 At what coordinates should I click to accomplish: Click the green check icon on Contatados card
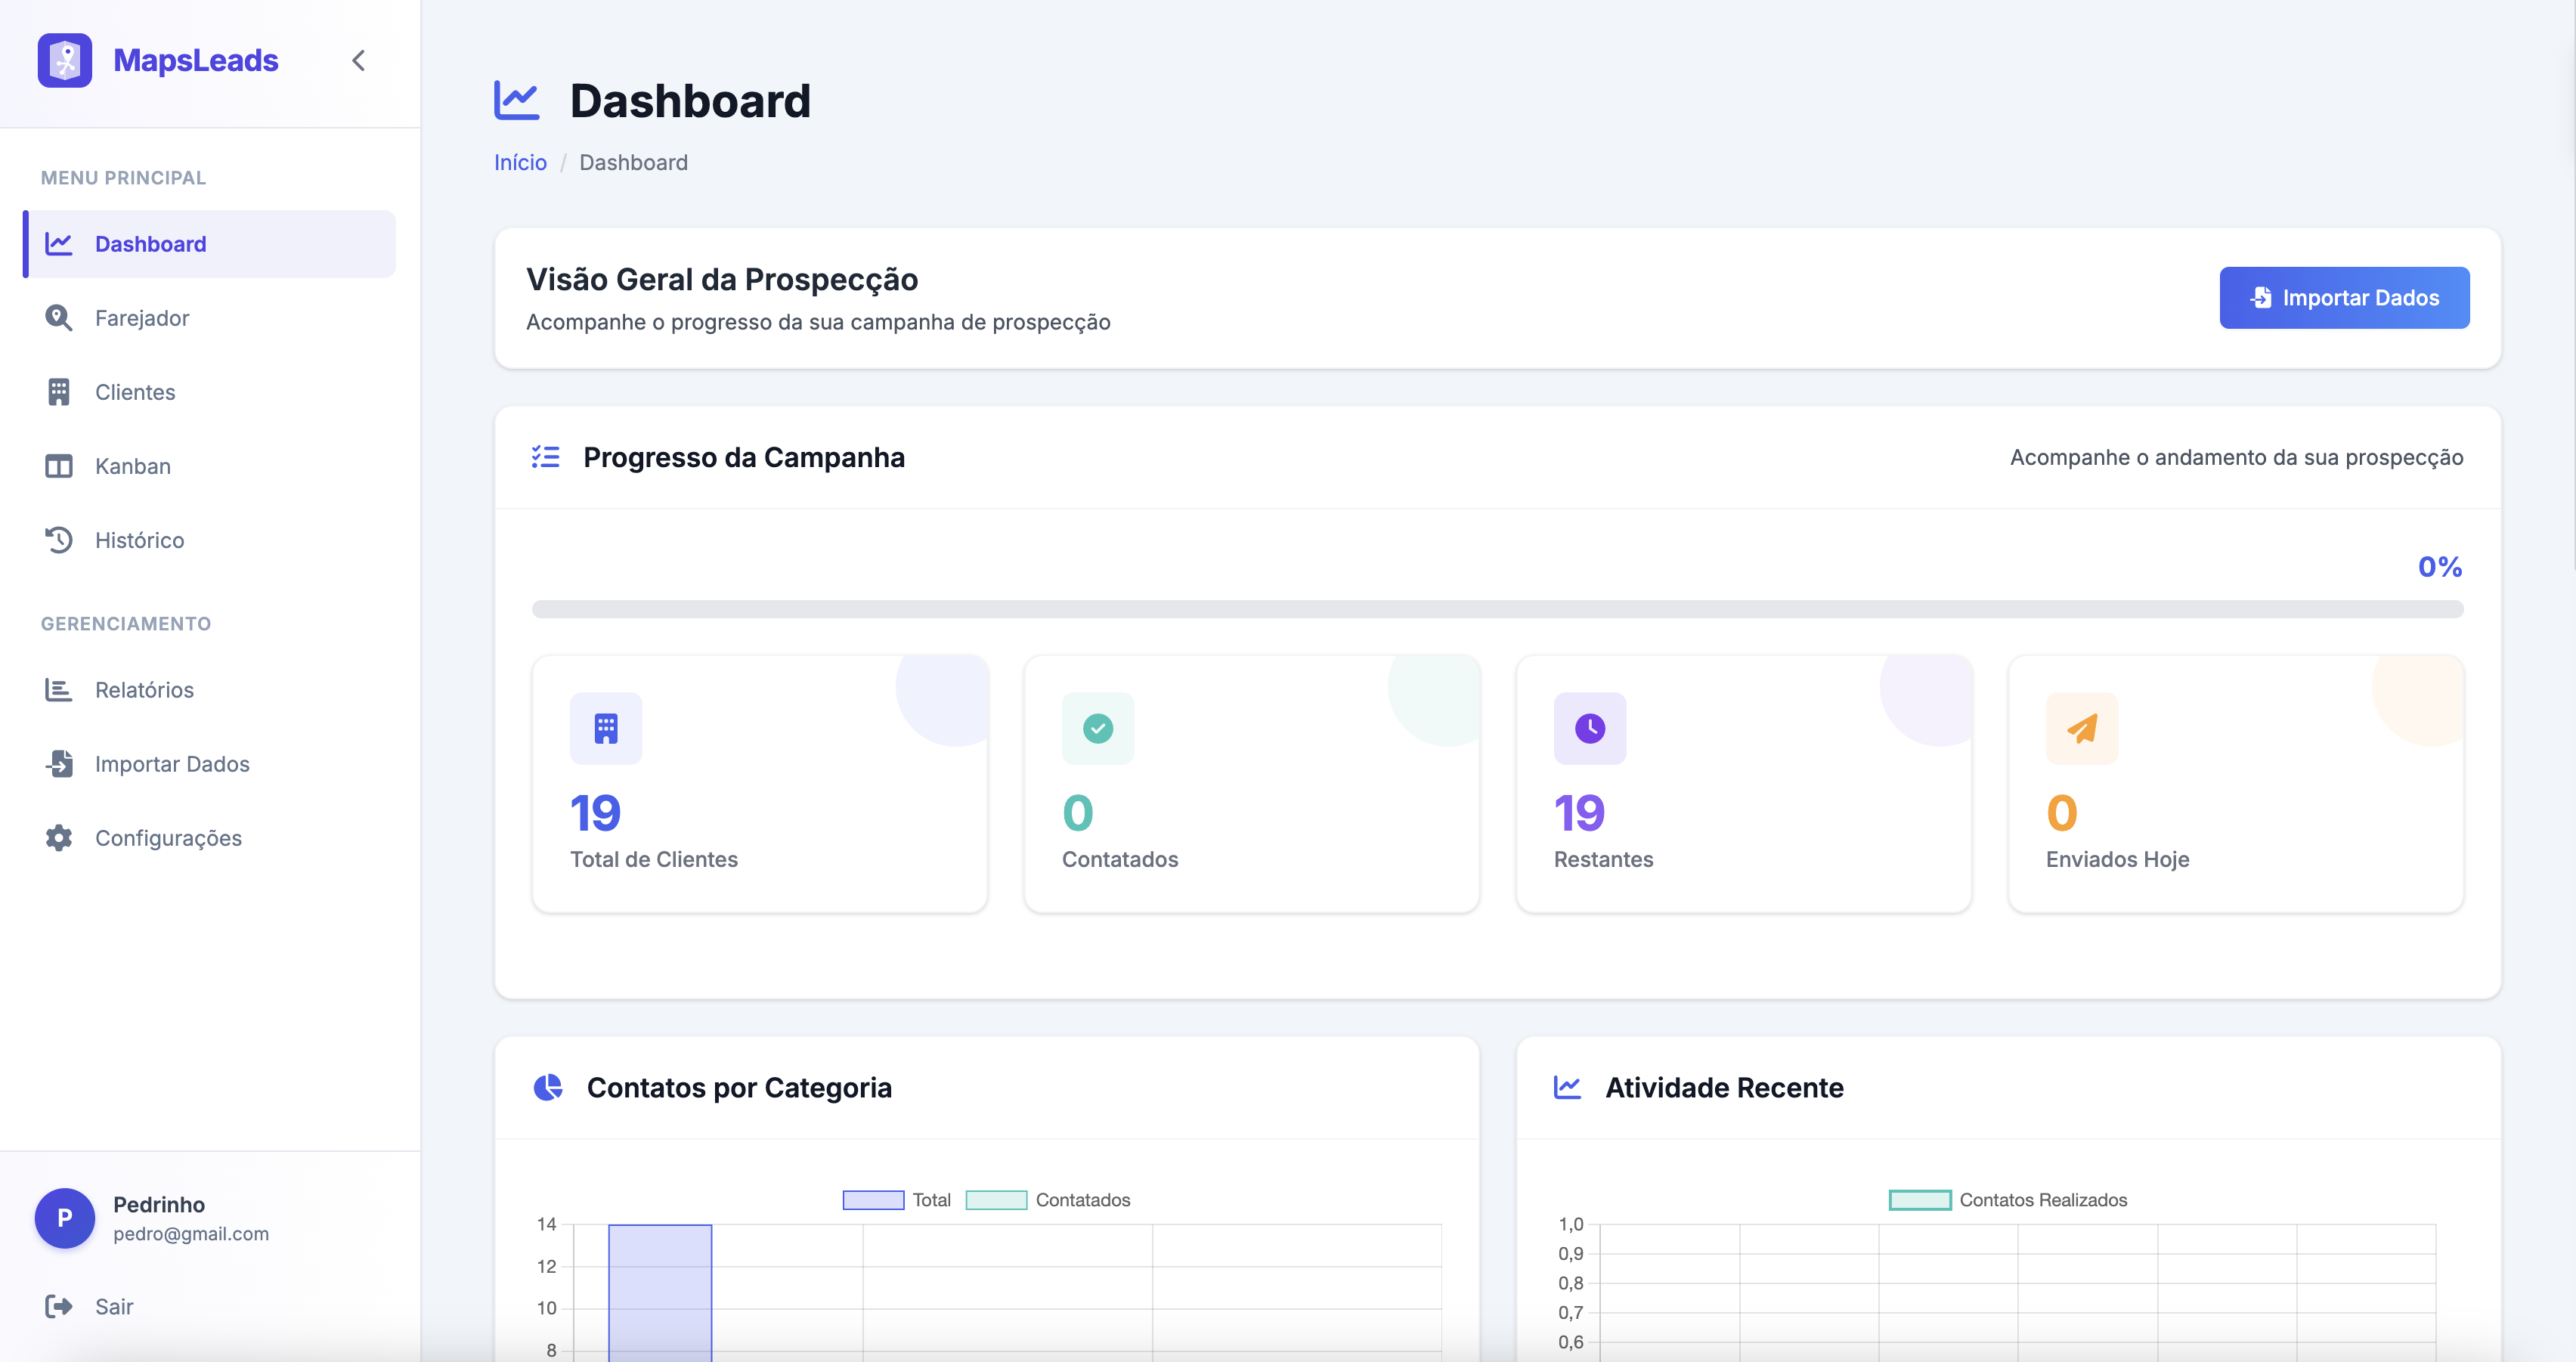[x=1098, y=728]
